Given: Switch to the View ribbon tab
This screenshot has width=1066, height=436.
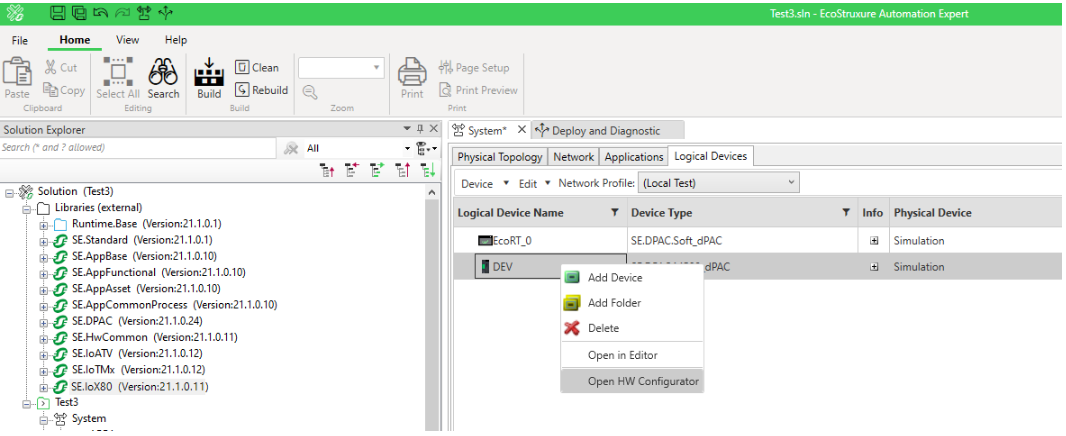Looking at the screenshot, I should pos(128,40).
